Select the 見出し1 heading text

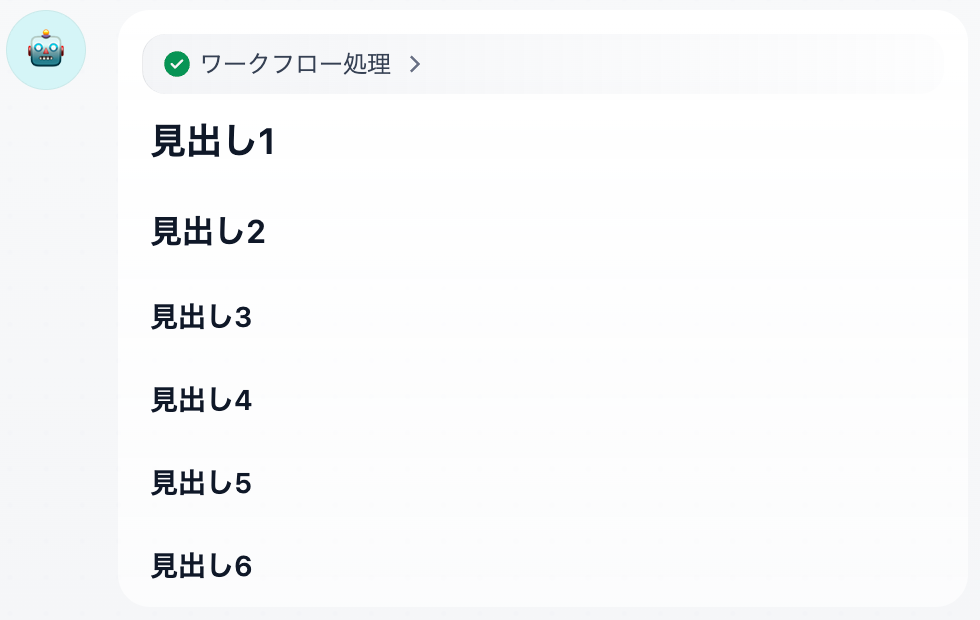[212, 142]
